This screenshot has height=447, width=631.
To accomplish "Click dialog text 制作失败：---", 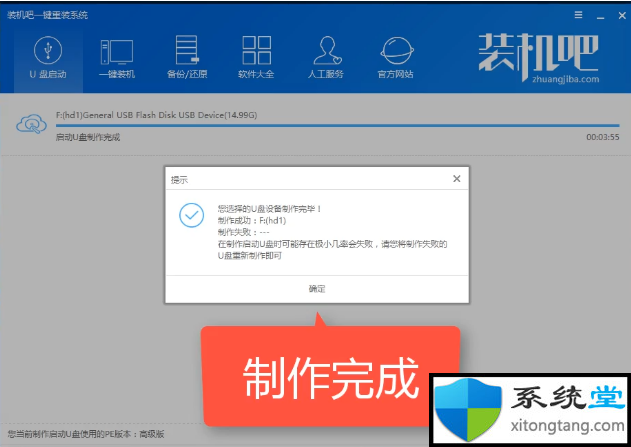I will pyautogui.click(x=243, y=232).
